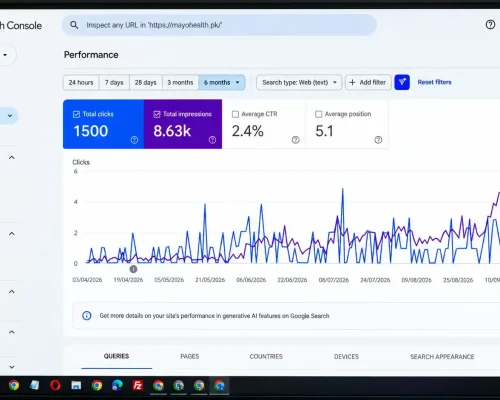This screenshot has height=400, width=500.
Task: Click the info icon in generative AI banner
Action: coord(87,316)
